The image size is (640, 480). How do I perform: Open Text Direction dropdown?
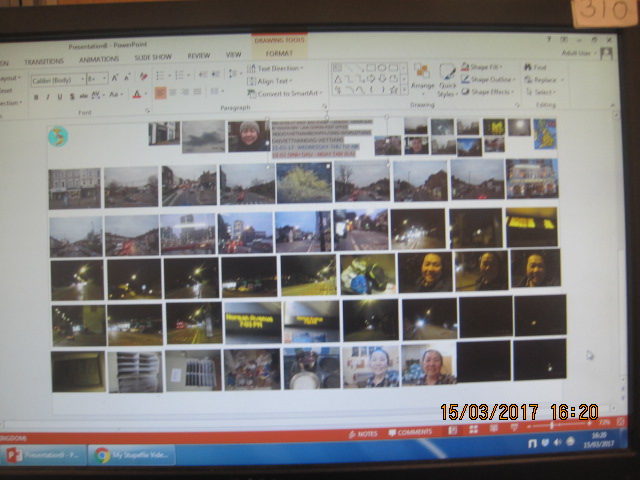tap(276, 69)
